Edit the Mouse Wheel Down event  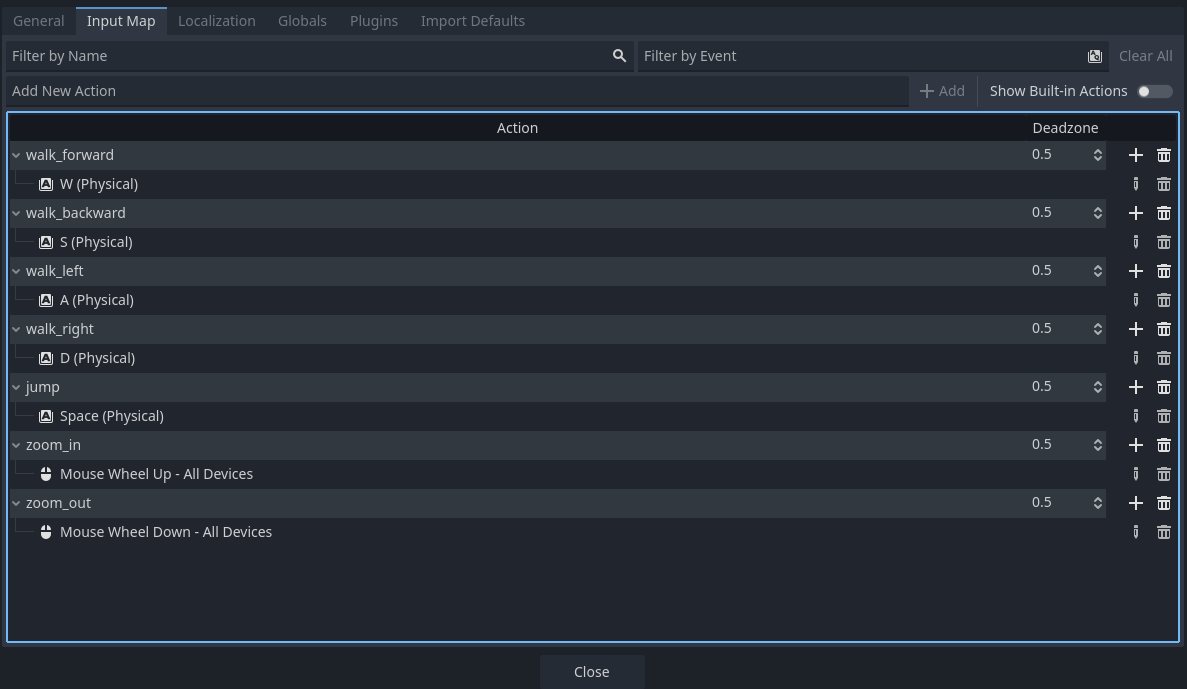(x=1136, y=532)
